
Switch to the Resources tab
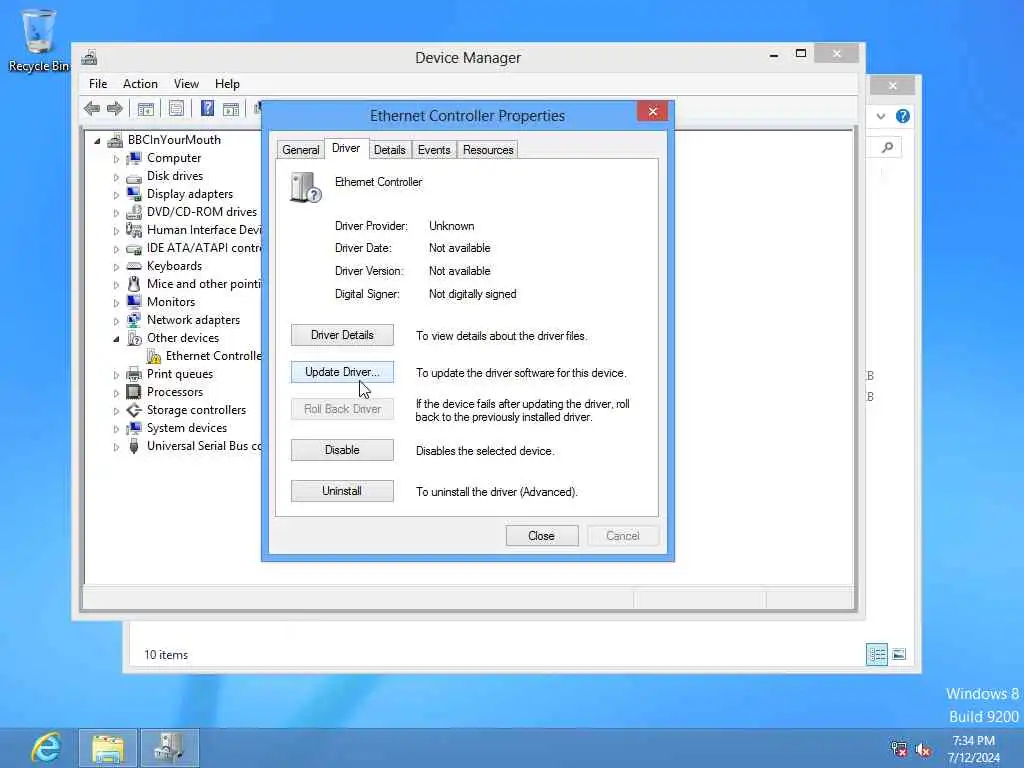click(x=488, y=150)
